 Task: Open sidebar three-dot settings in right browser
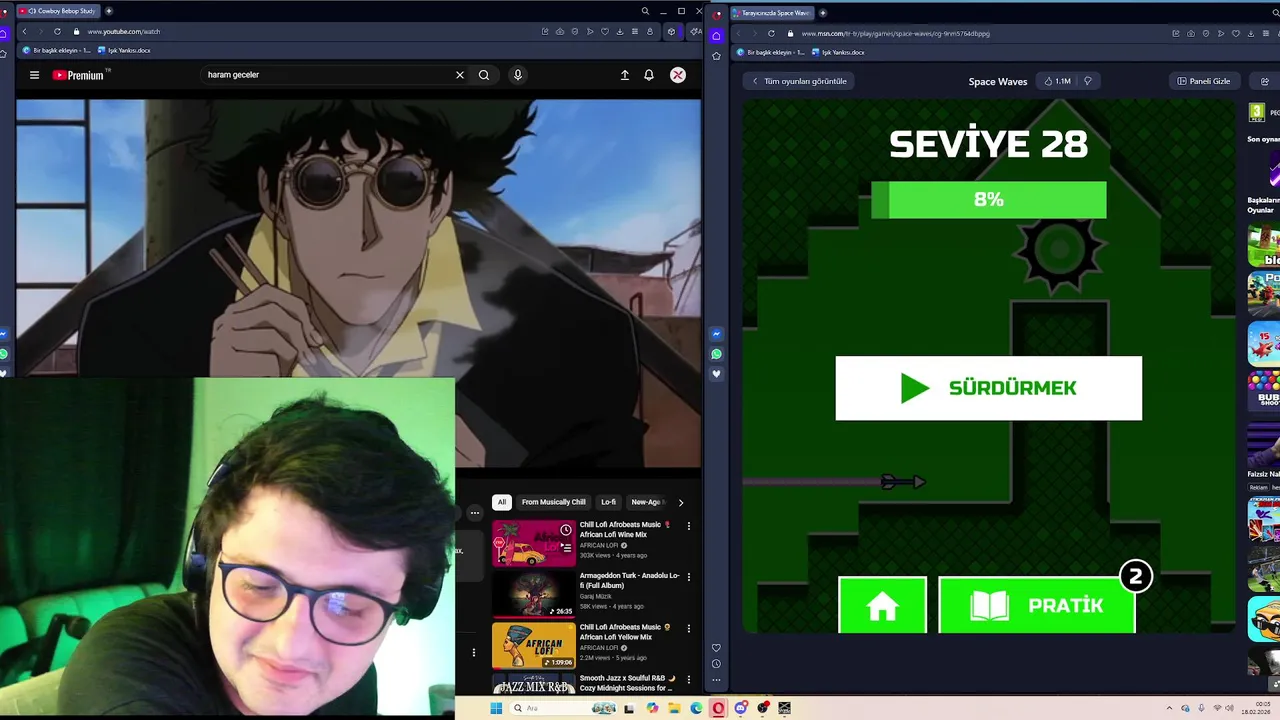point(716,680)
